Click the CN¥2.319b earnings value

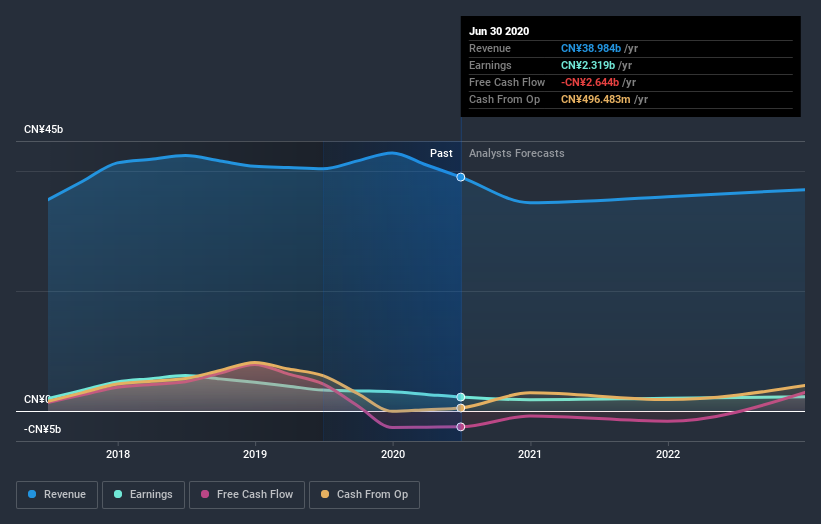(x=587, y=65)
